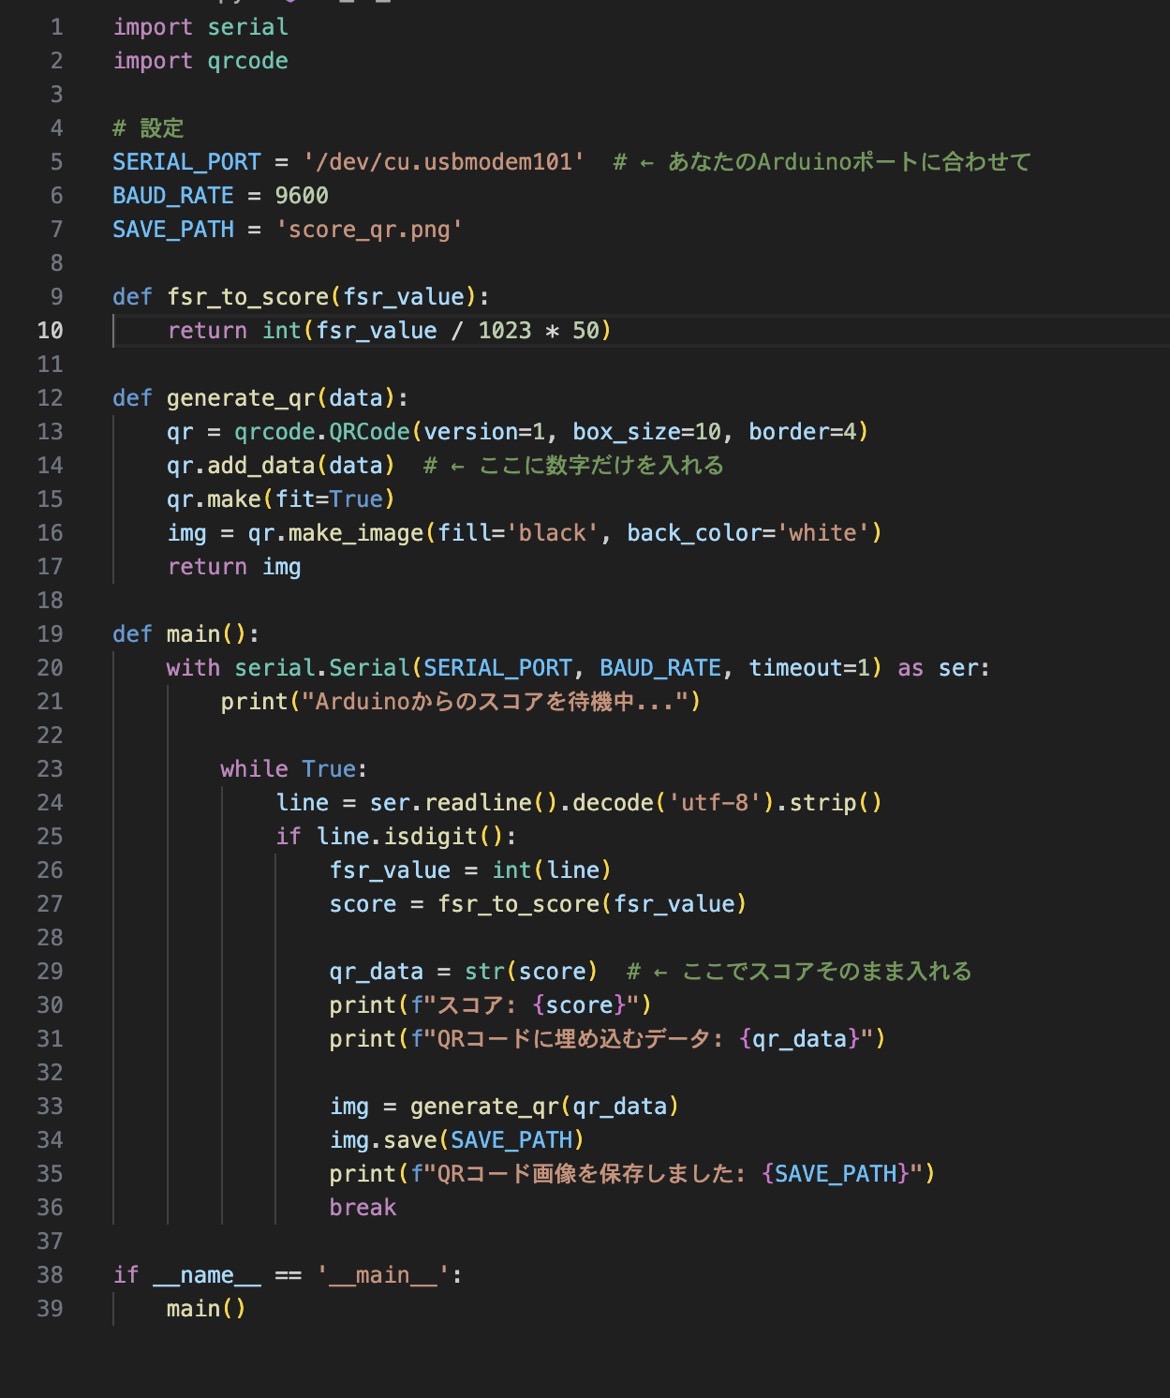1170x1398 pixels.
Task: Click box_size=10 argument
Action: point(647,432)
